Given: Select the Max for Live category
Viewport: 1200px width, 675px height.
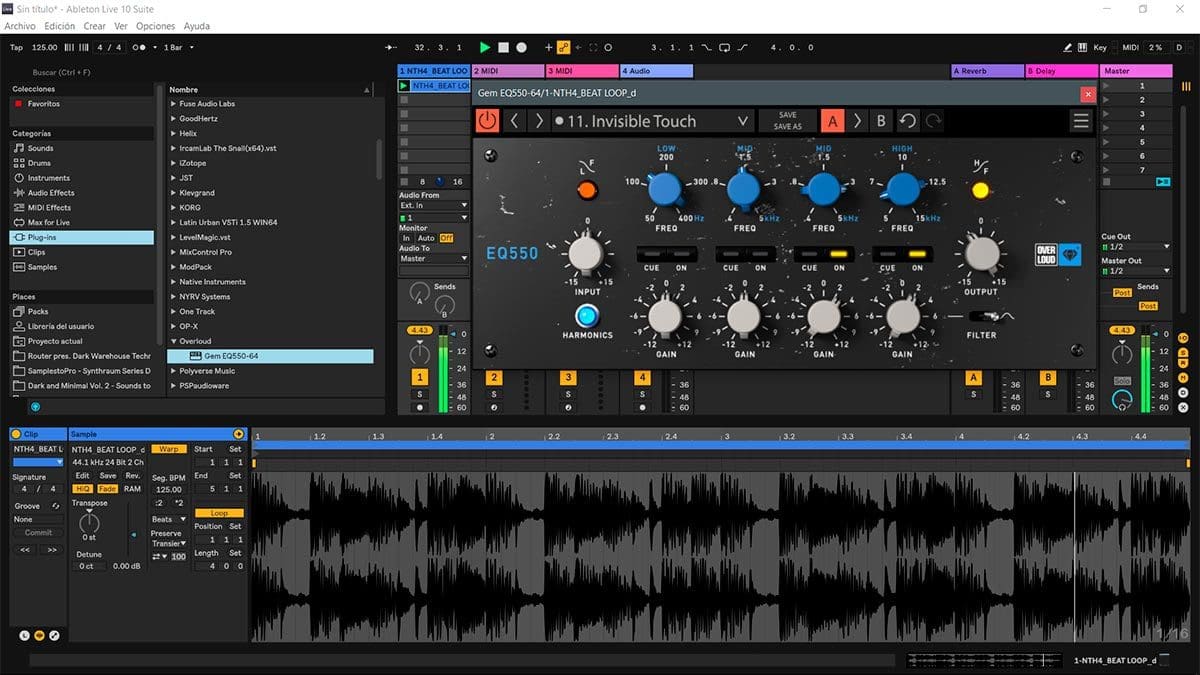Looking at the screenshot, I should [82, 223].
